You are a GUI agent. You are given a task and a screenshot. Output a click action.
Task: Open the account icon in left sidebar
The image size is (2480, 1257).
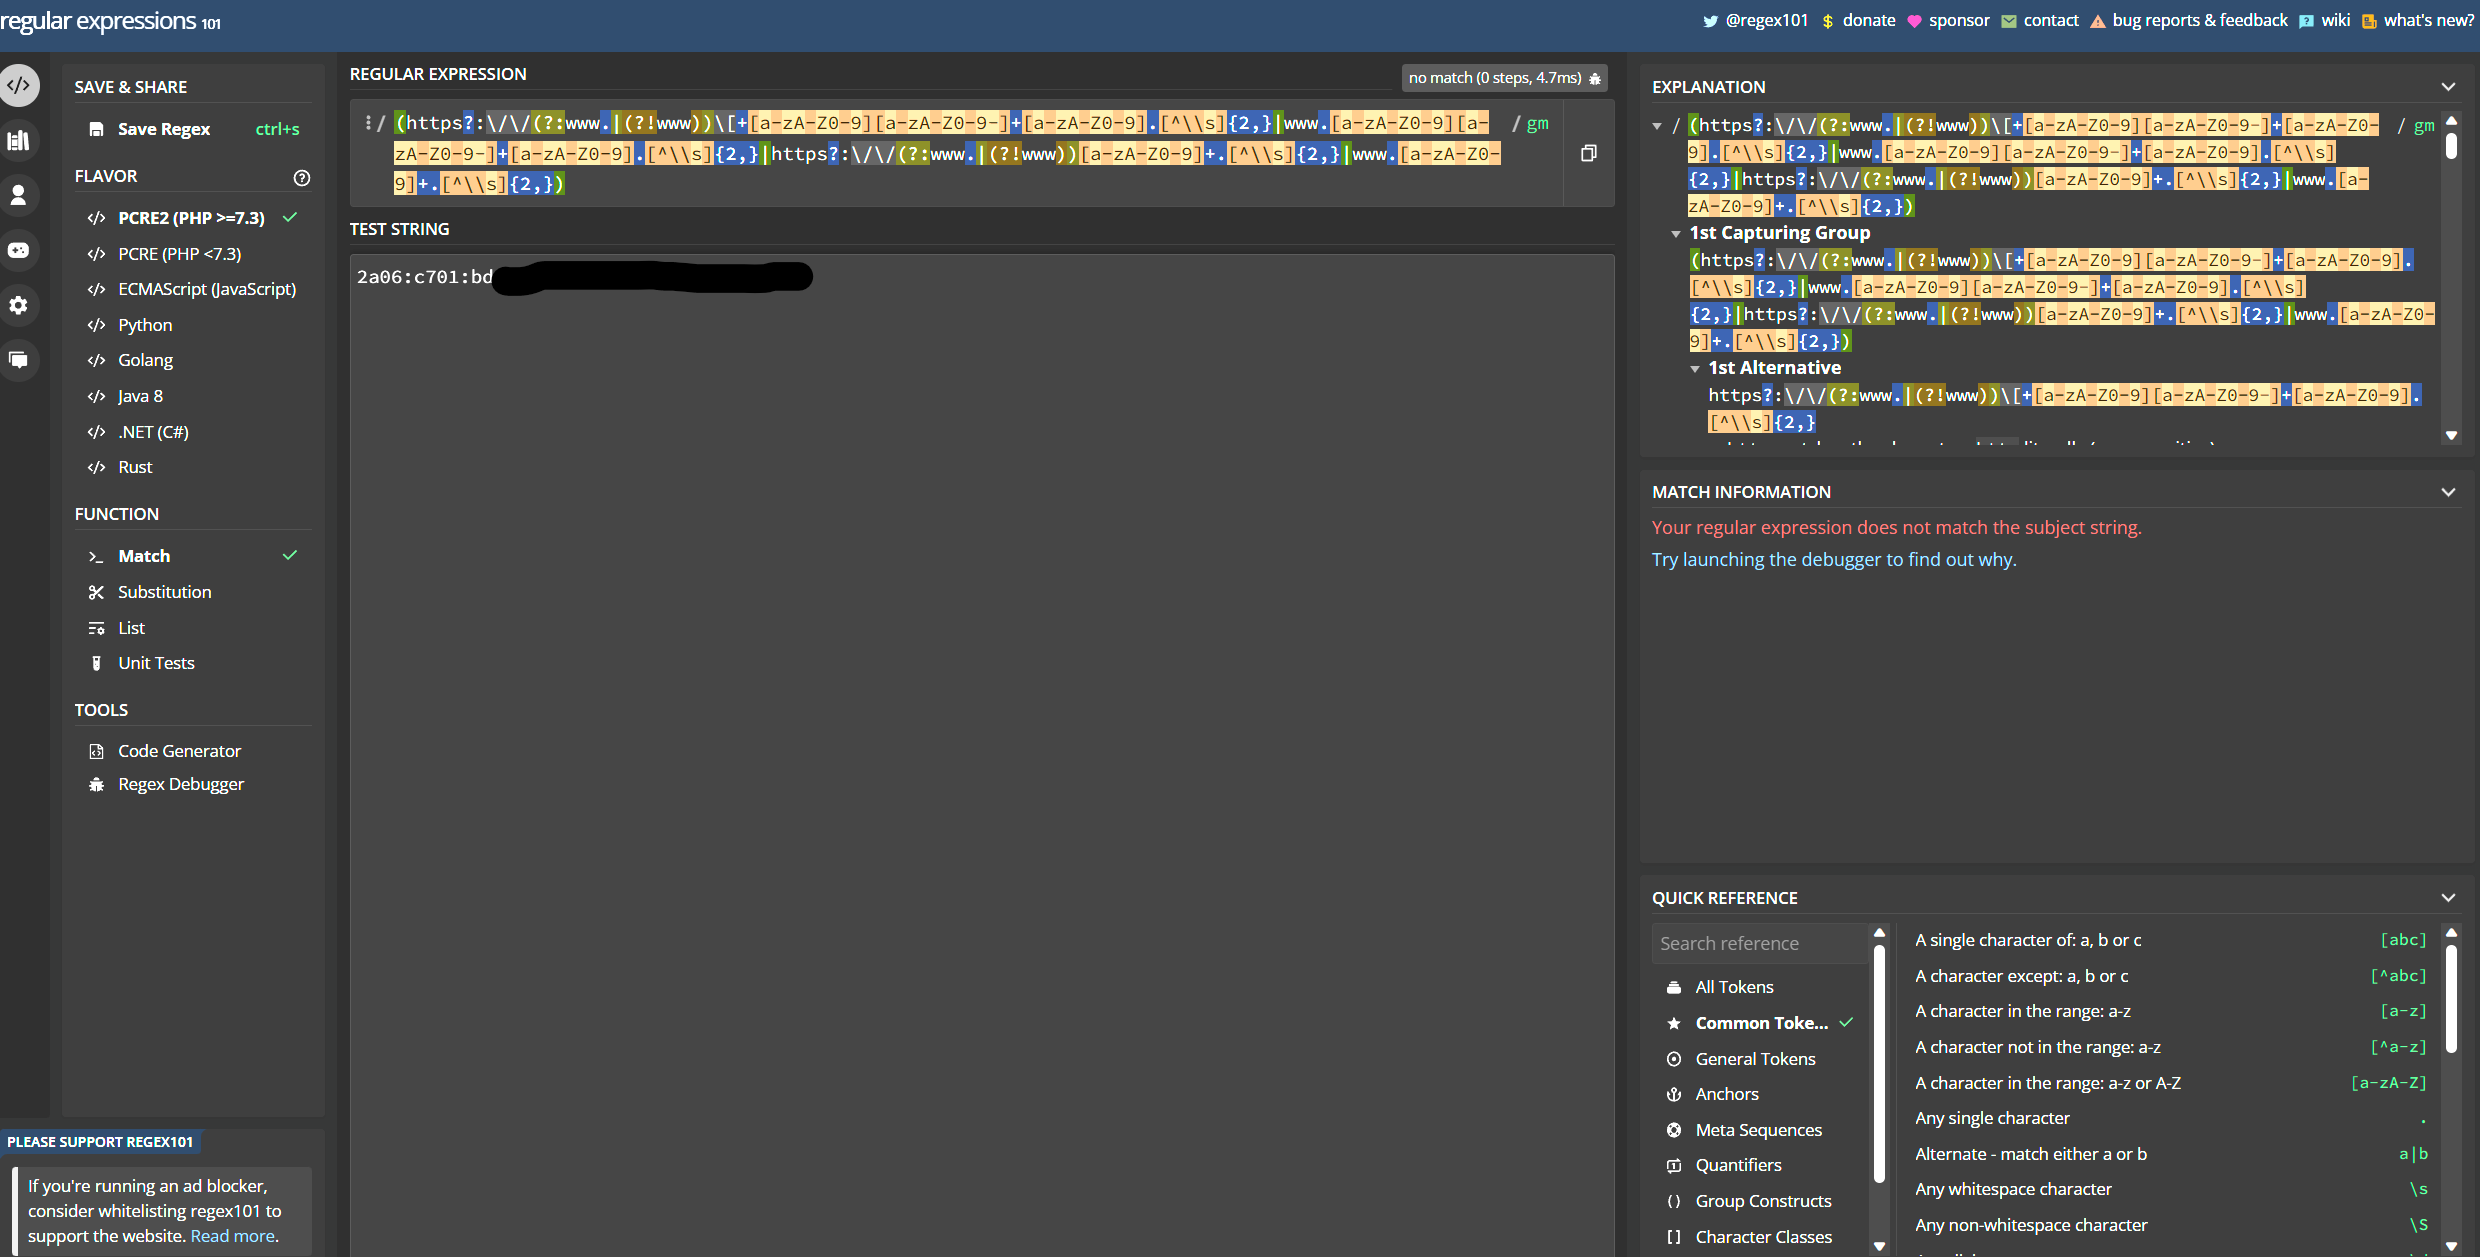pos(19,195)
